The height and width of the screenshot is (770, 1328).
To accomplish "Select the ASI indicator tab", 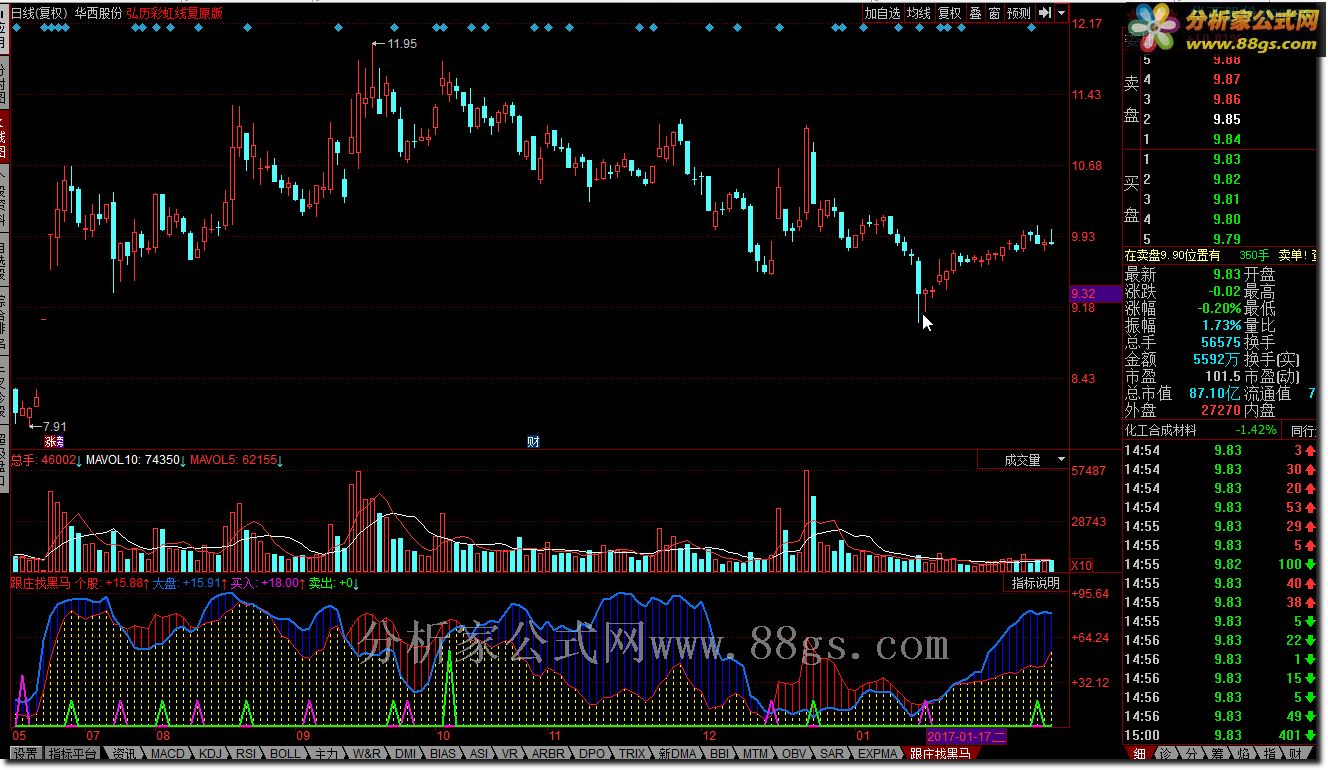I will click(480, 753).
